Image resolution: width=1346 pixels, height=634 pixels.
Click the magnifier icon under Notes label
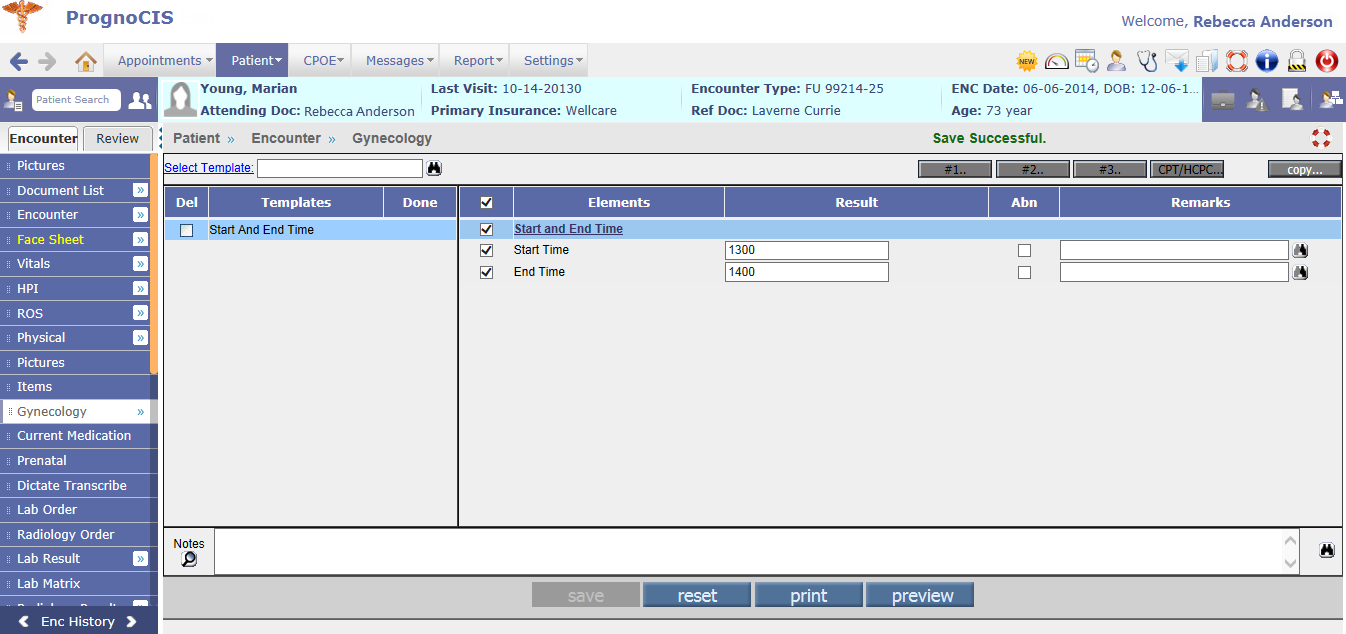(x=189, y=560)
